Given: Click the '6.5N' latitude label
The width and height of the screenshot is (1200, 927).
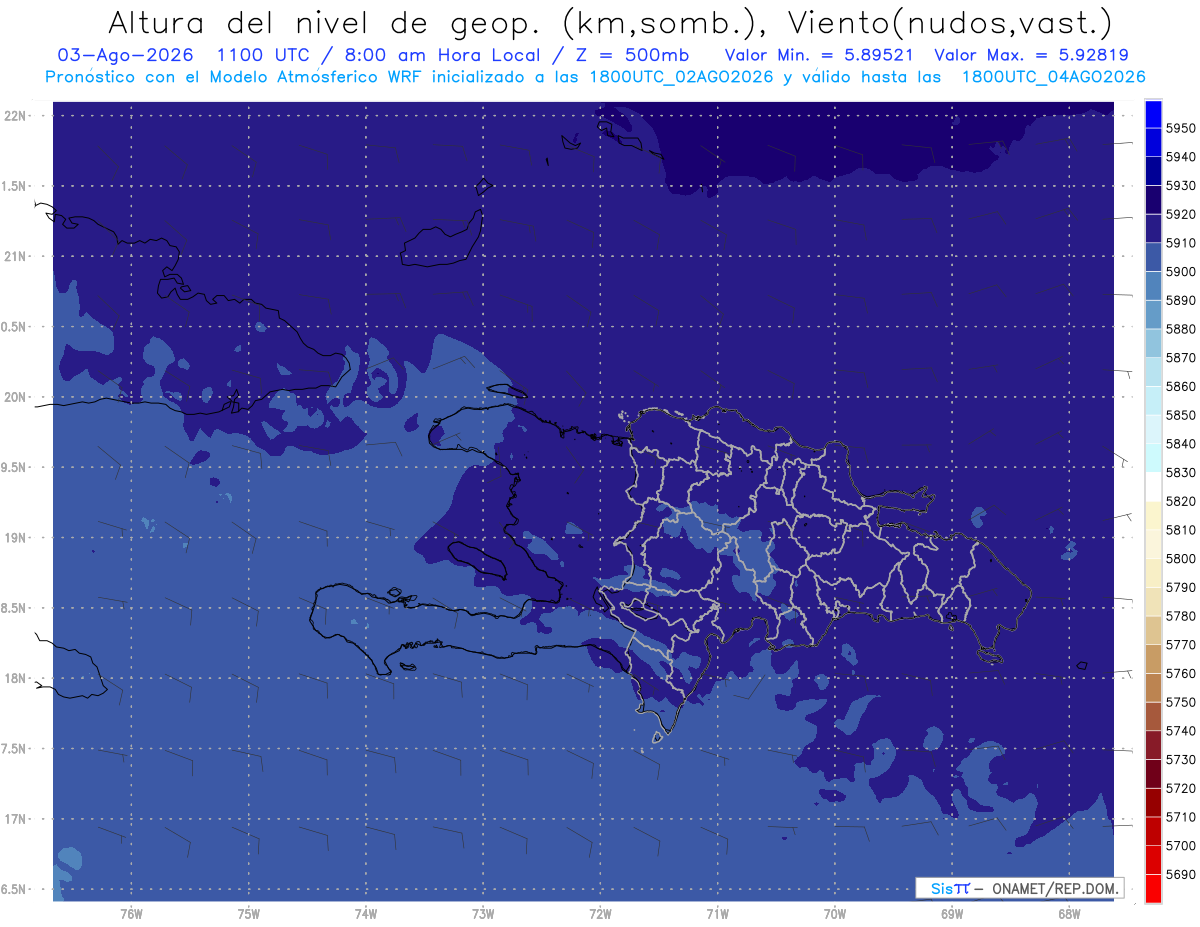Looking at the screenshot, I should pos(15,889).
